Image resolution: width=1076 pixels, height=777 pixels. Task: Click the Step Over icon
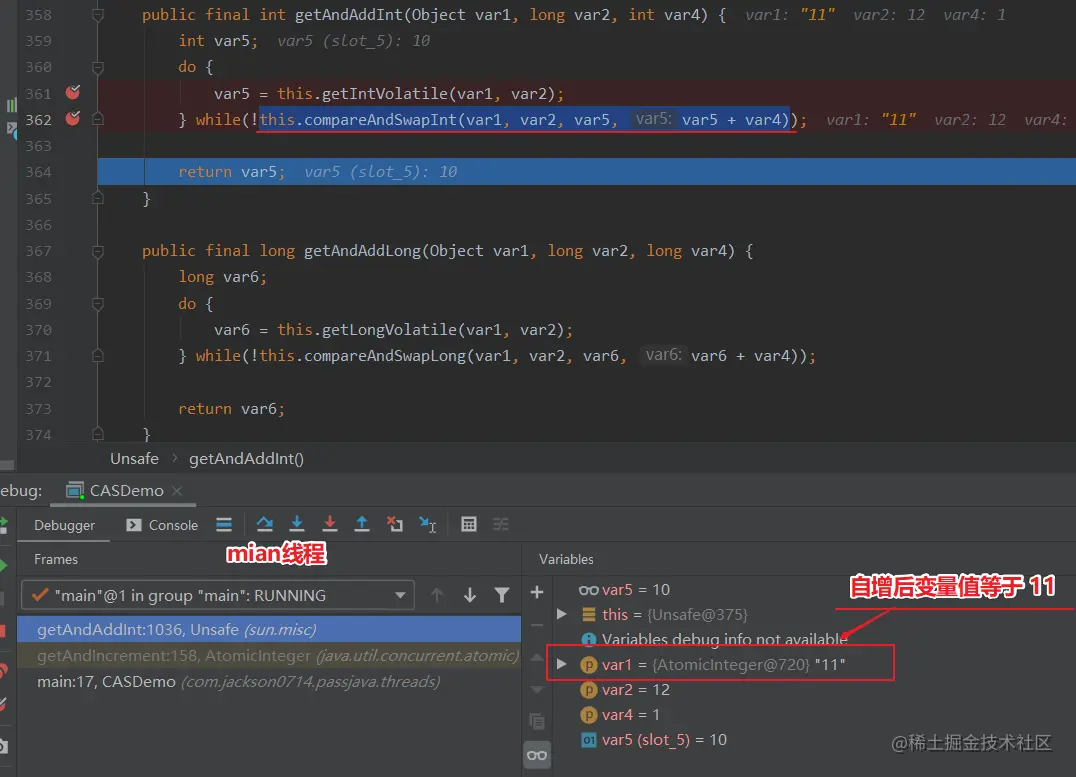(264, 524)
